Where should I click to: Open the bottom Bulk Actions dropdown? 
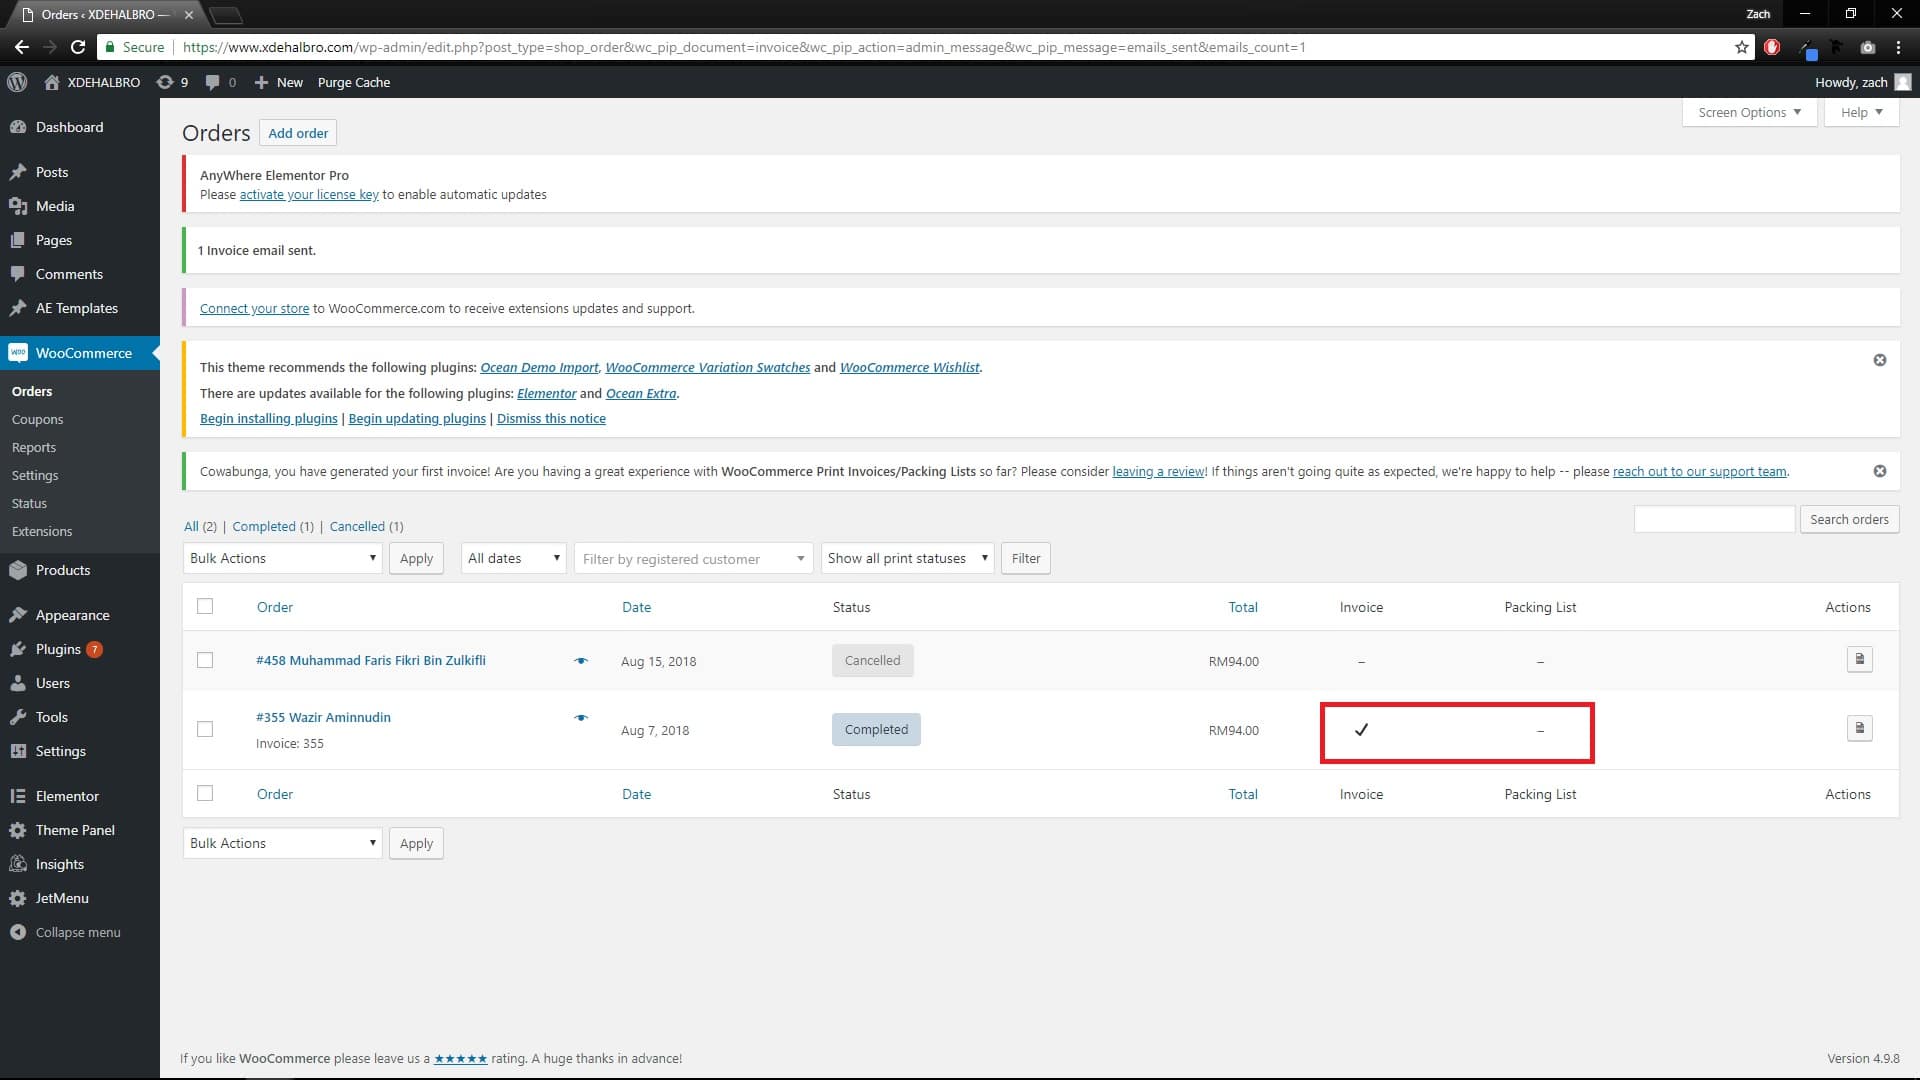coord(283,843)
